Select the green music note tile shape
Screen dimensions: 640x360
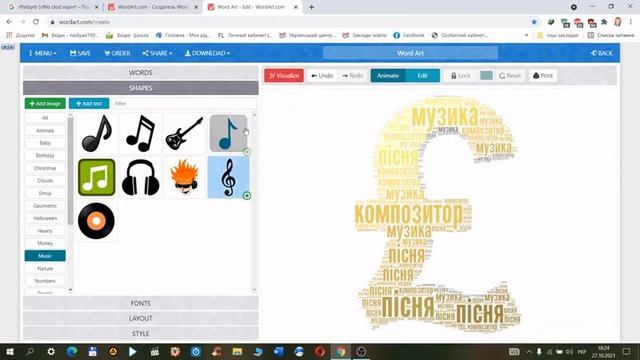click(97, 178)
